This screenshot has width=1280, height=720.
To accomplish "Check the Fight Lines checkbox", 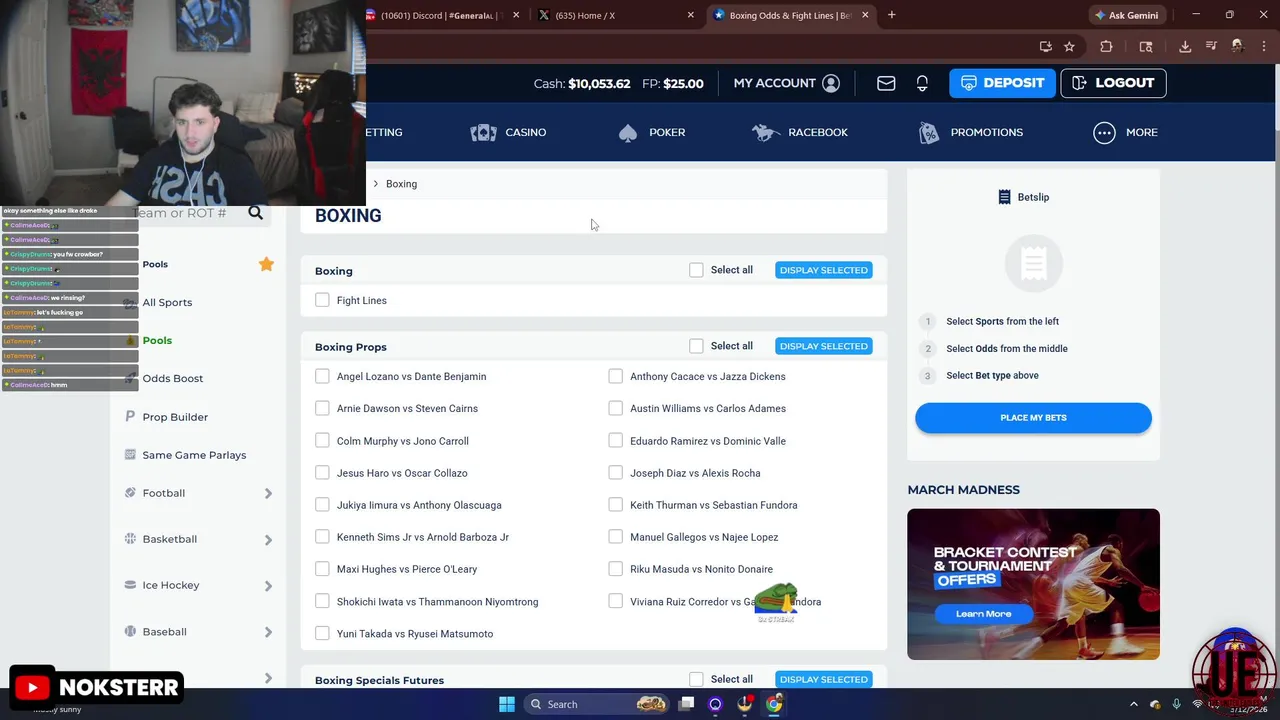I will click(x=322, y=300).
